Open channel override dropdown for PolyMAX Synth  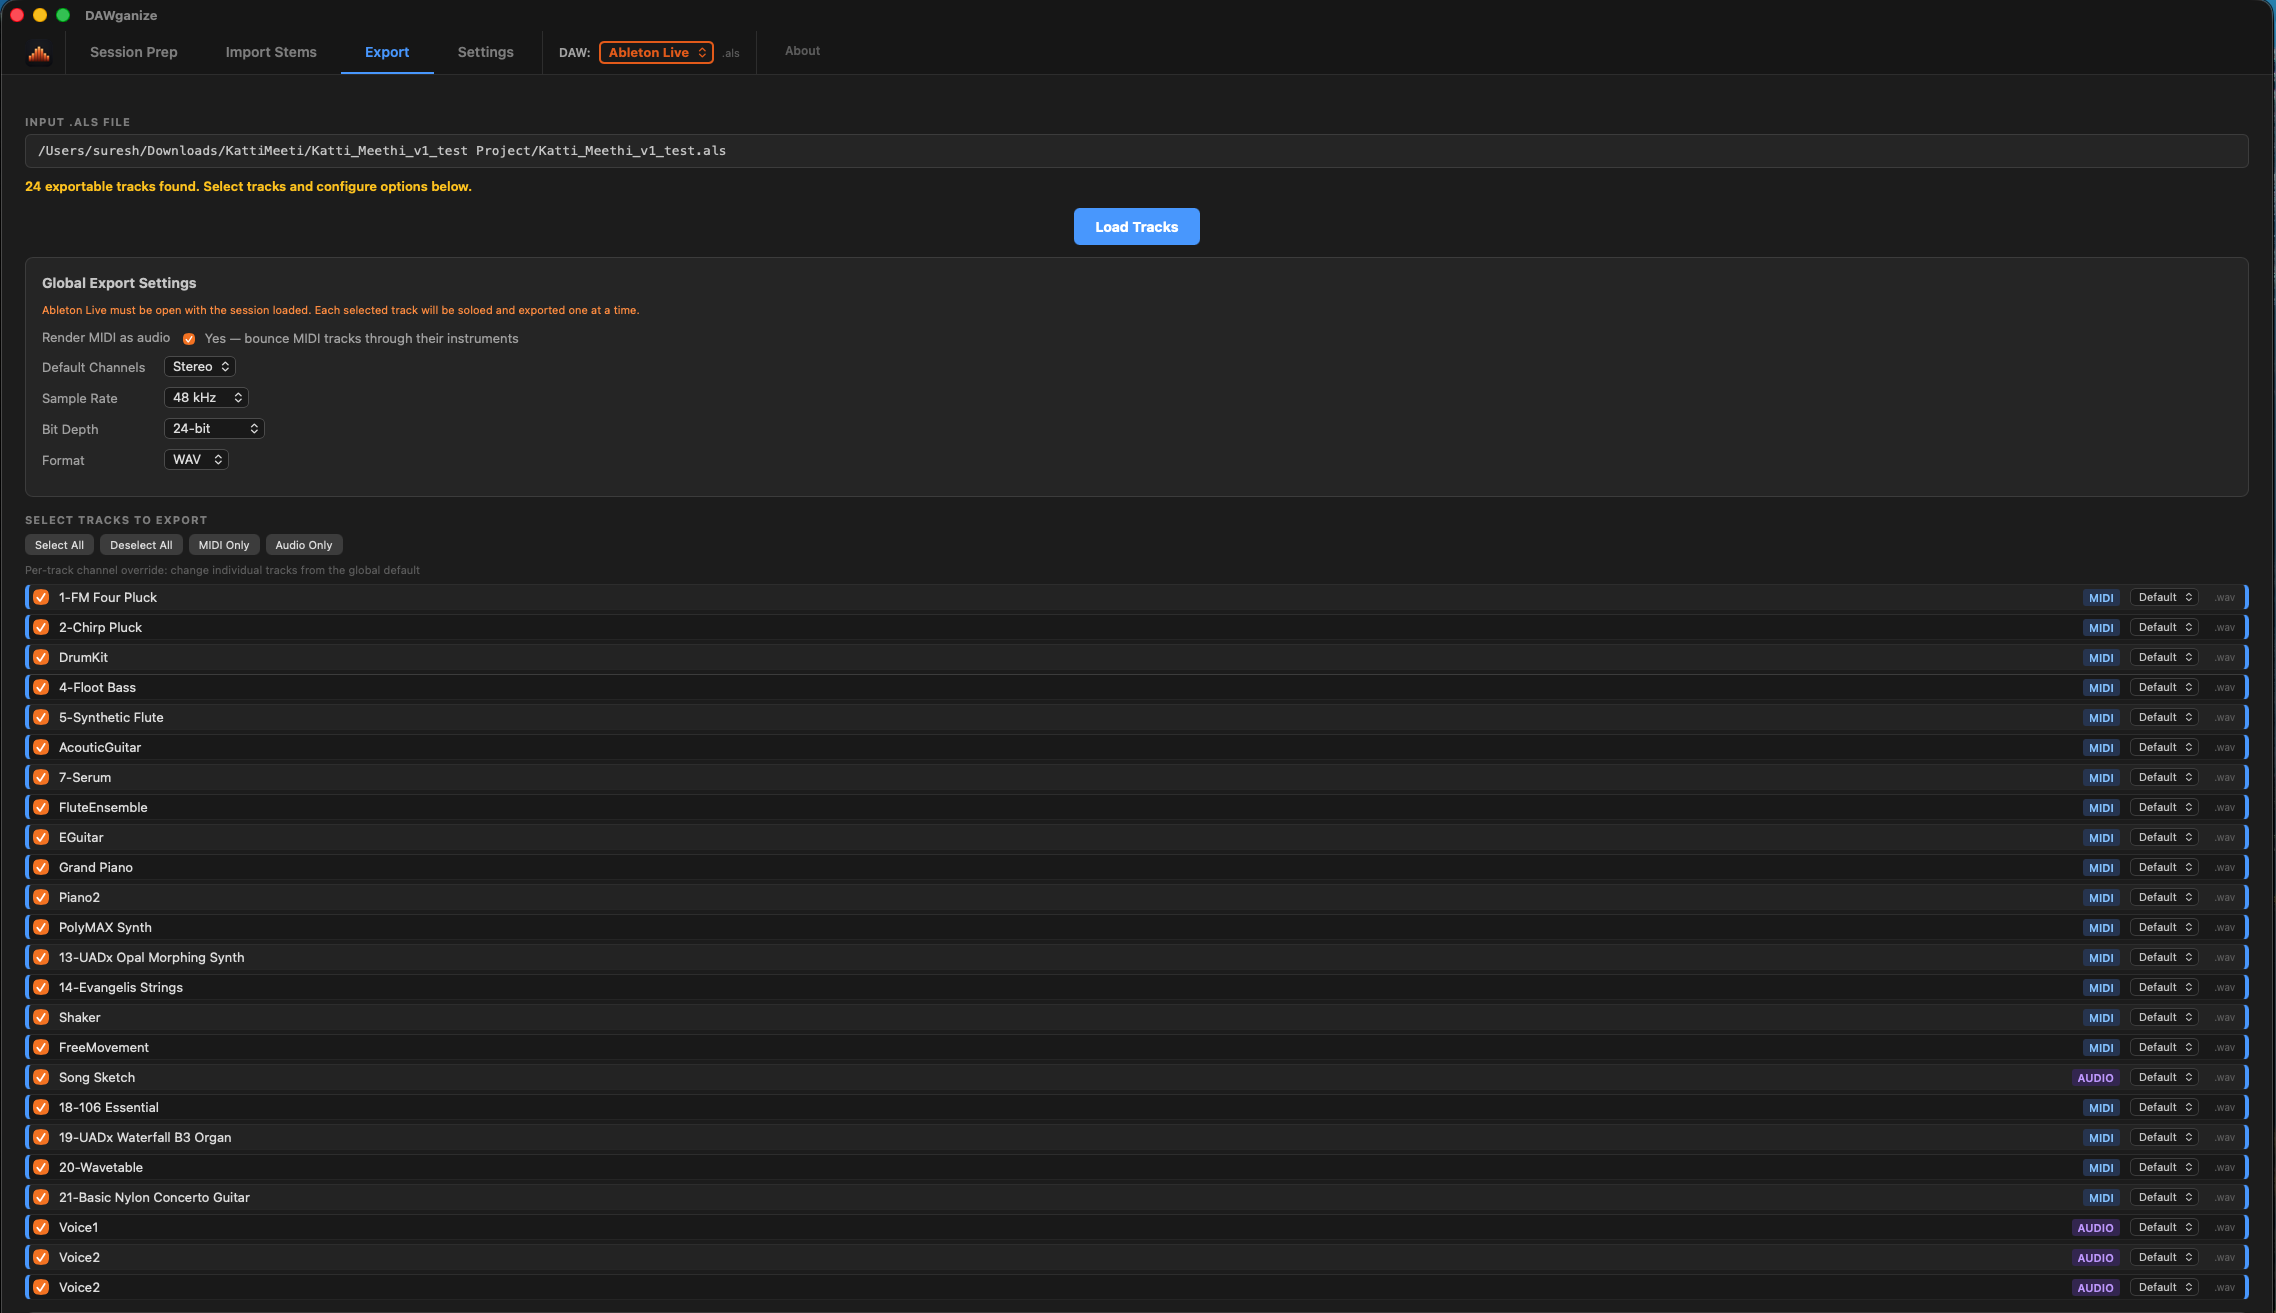pos(2164,927)
